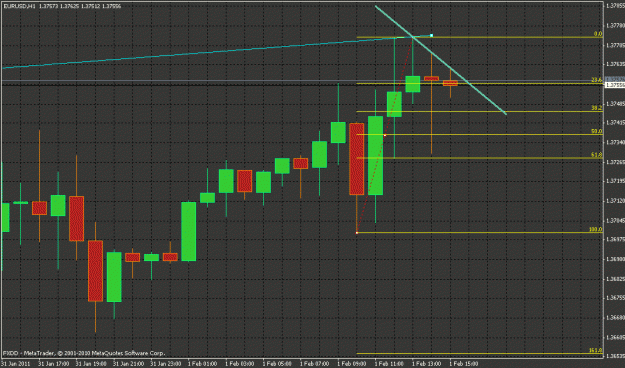The height and width of the screenshot is (368, 625).
Task: Click the green candle at 1 Feb 13:00
Action: (413, 84)
